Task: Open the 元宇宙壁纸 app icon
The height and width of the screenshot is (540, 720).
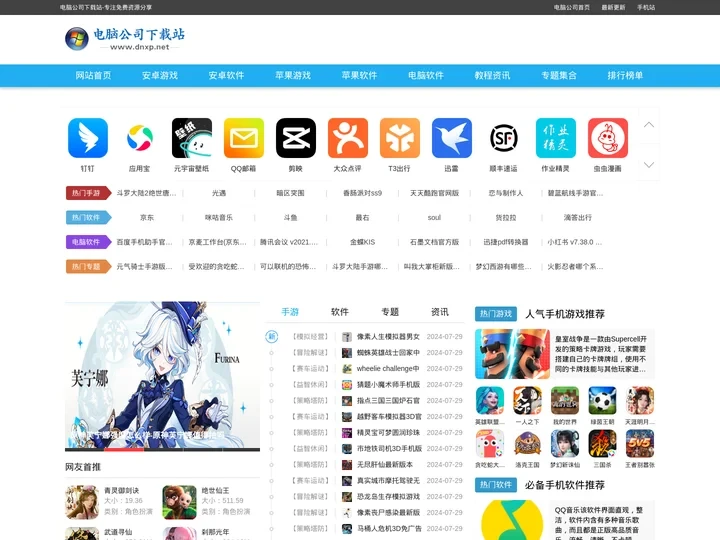Action: 191,138
